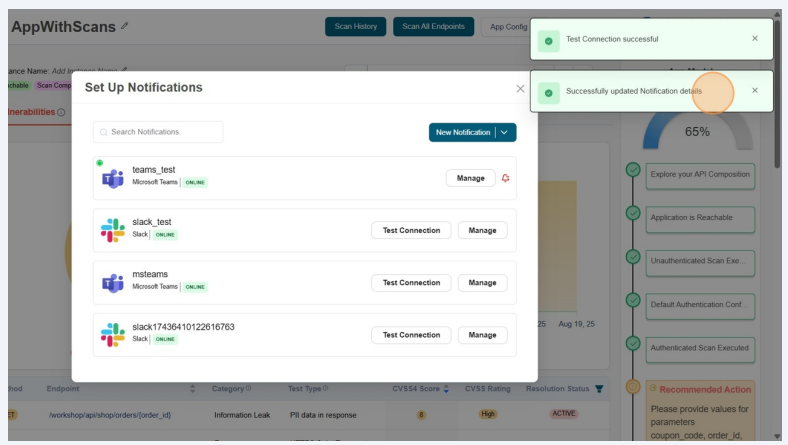Test connection for slack17436410122616763
The image size is (788, 445).
[x=411, y=335]
